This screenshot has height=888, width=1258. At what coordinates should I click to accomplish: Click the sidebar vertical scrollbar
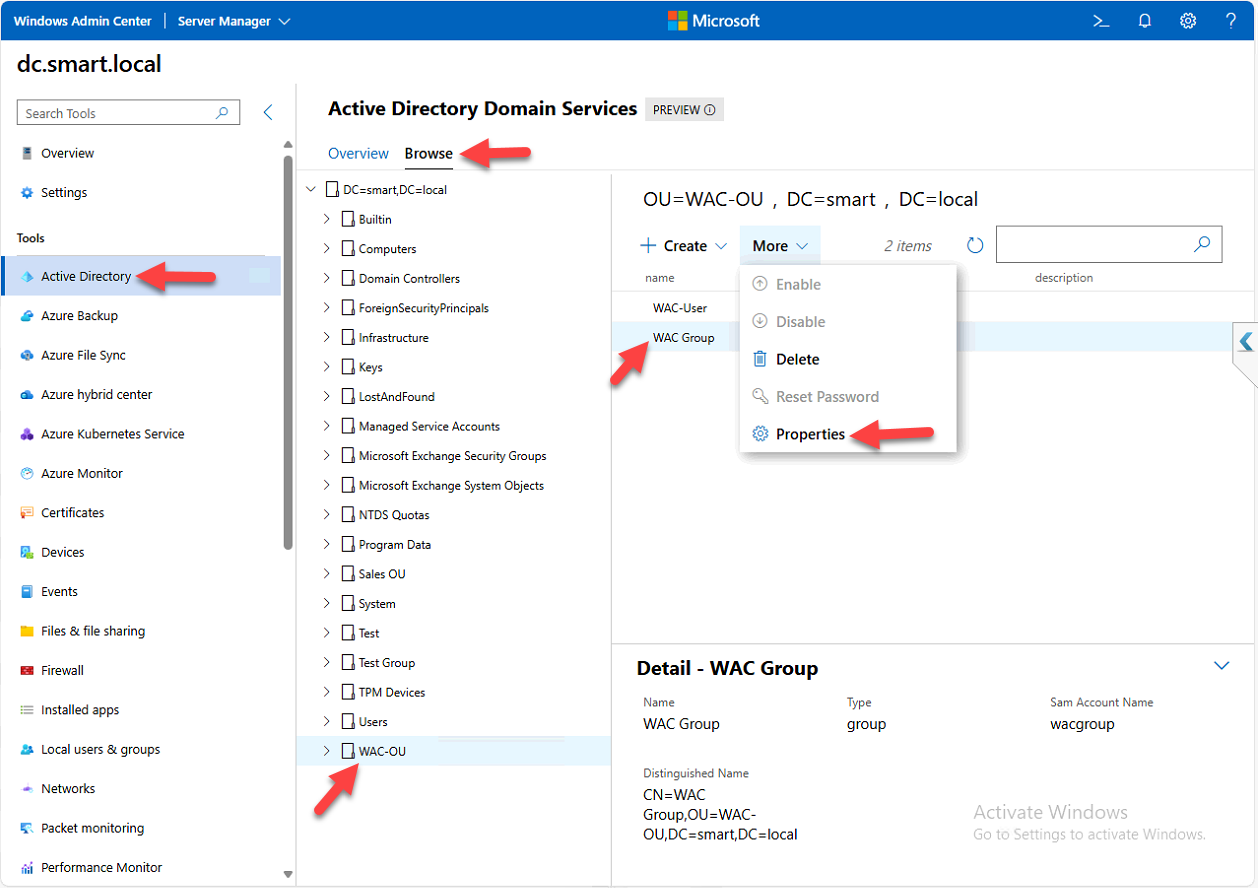click(288, 352)
